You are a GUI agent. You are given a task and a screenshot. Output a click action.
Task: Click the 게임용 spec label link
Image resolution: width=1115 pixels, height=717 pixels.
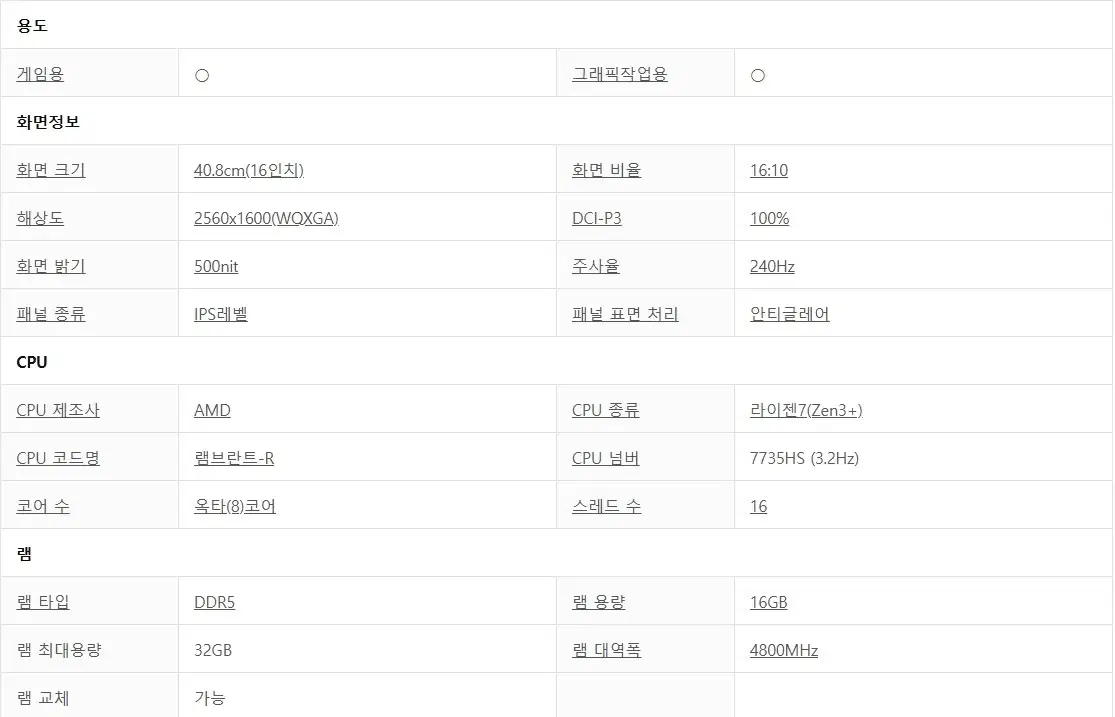point(40,74)
